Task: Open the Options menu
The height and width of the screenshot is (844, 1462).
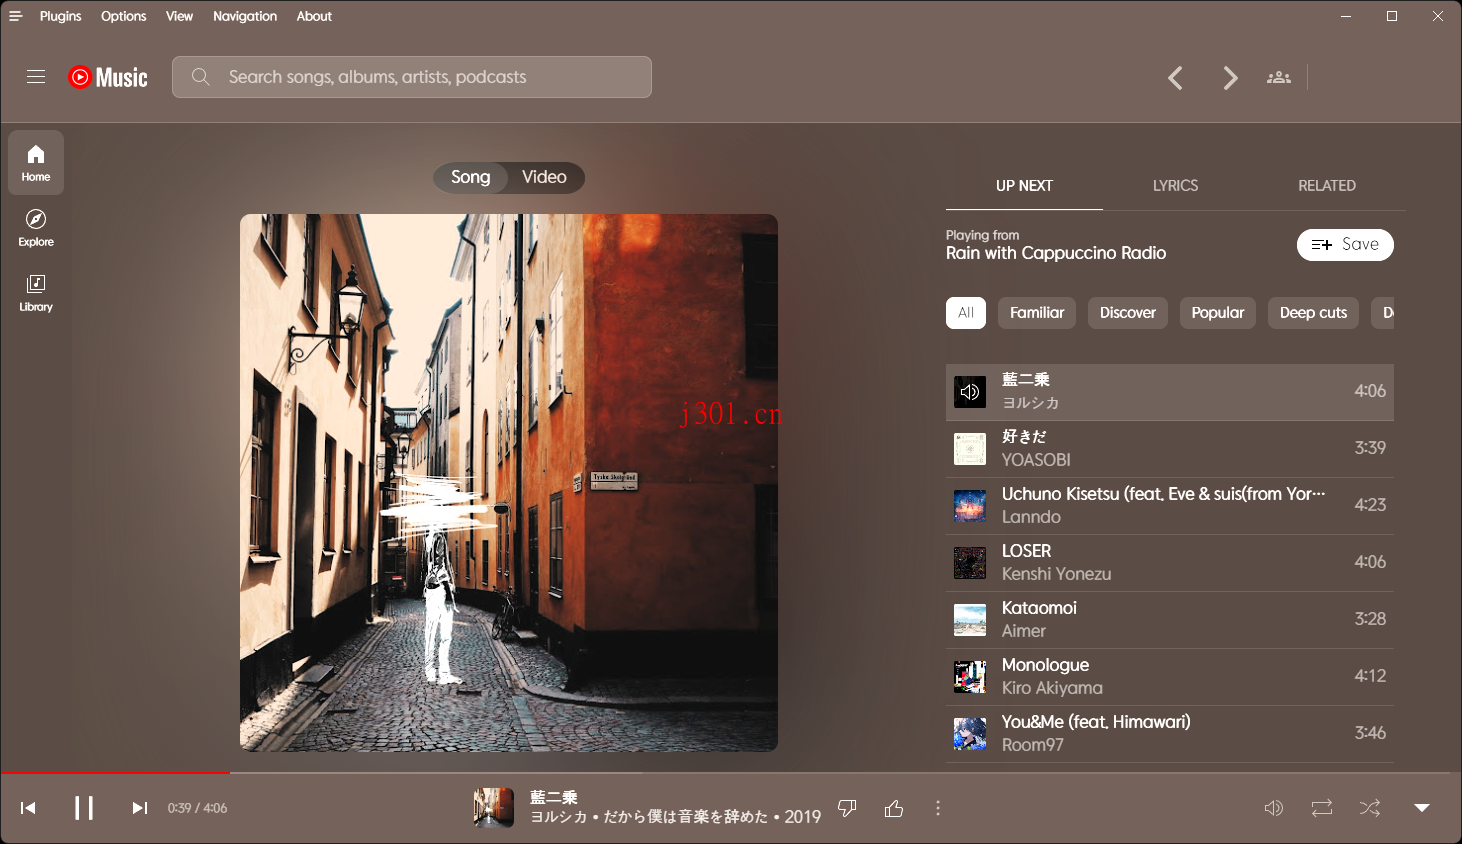Action: 123,15
